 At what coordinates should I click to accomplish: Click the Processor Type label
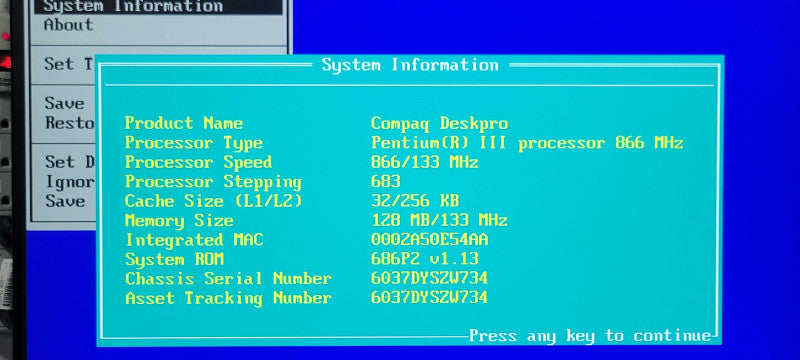click(194, 143)
